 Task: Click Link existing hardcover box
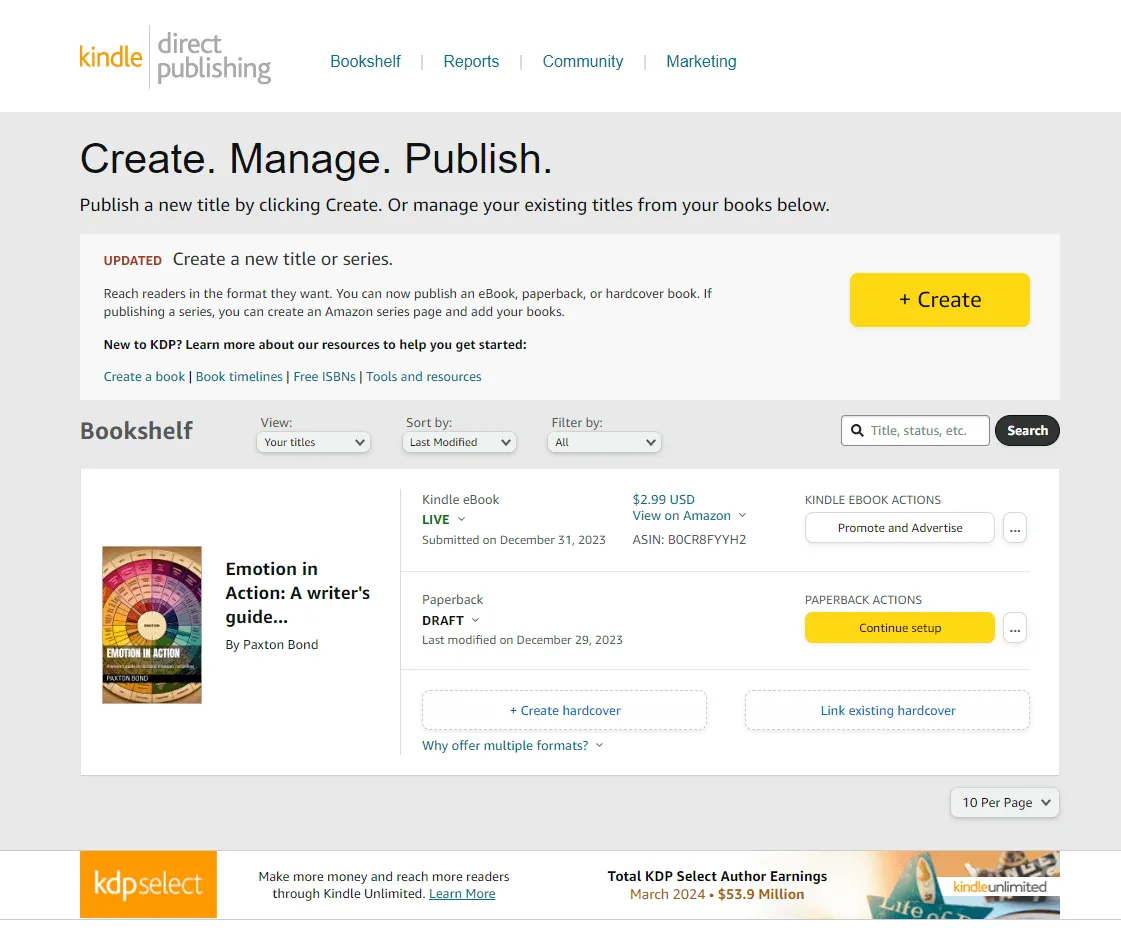(887, 710)
